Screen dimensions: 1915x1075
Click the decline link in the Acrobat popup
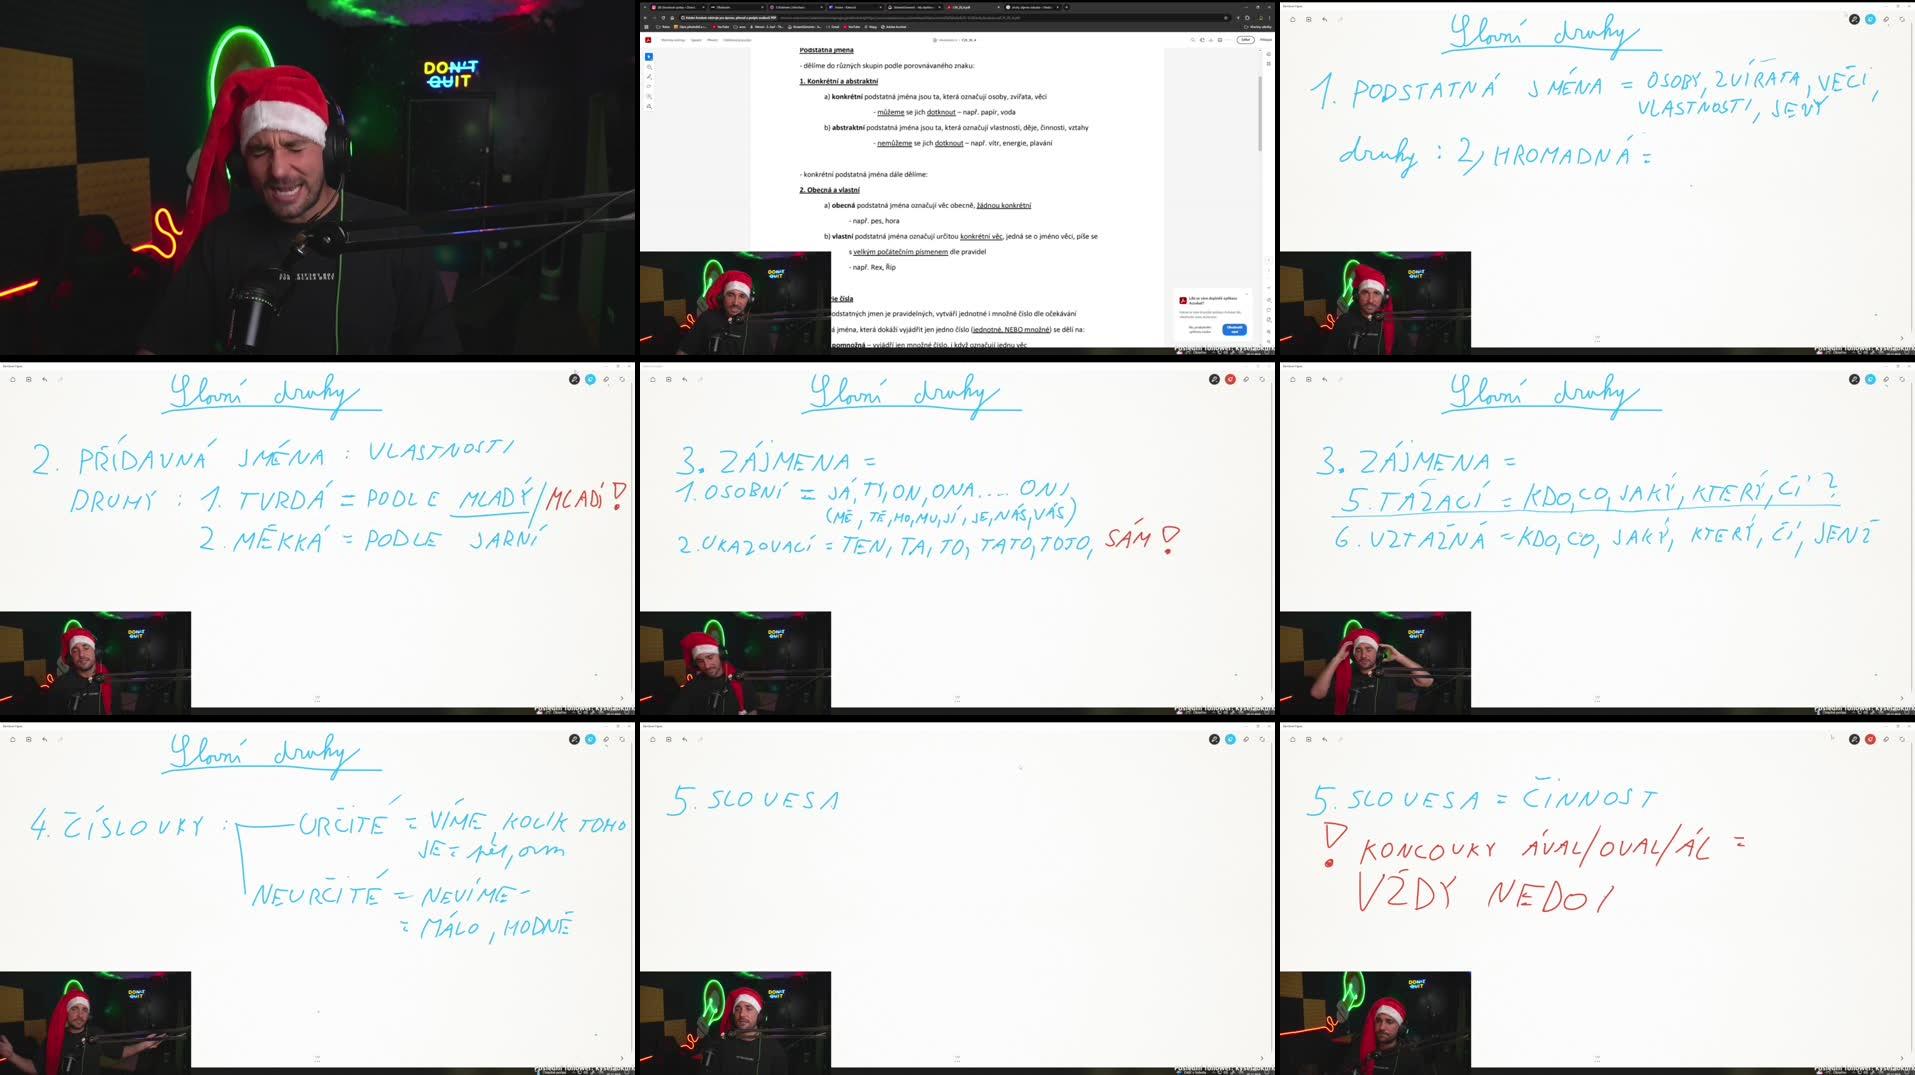coord(1200,330)
